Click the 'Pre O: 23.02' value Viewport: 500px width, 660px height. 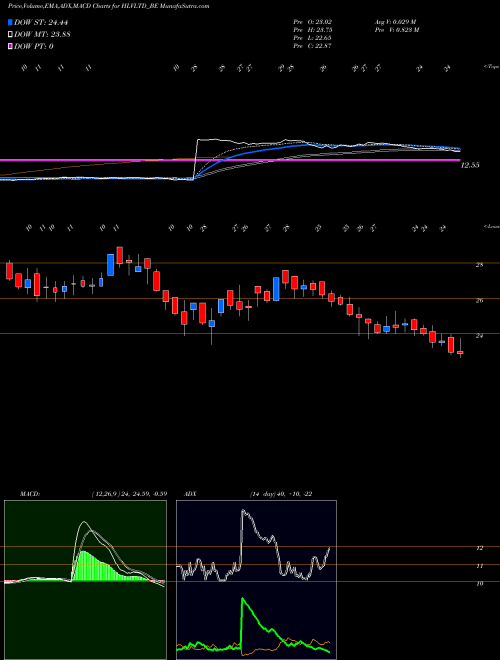pos(313,22)
